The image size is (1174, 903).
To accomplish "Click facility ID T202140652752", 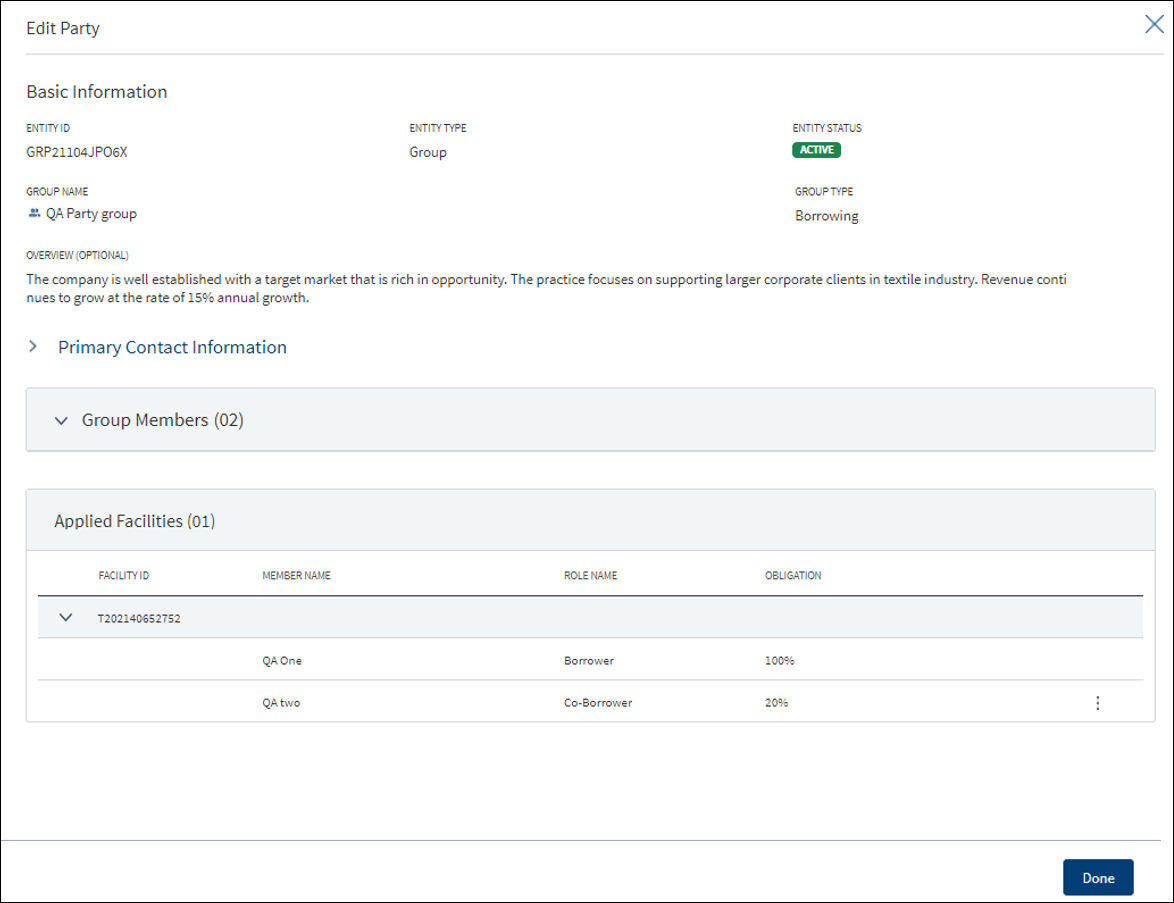I will (139, 618).
